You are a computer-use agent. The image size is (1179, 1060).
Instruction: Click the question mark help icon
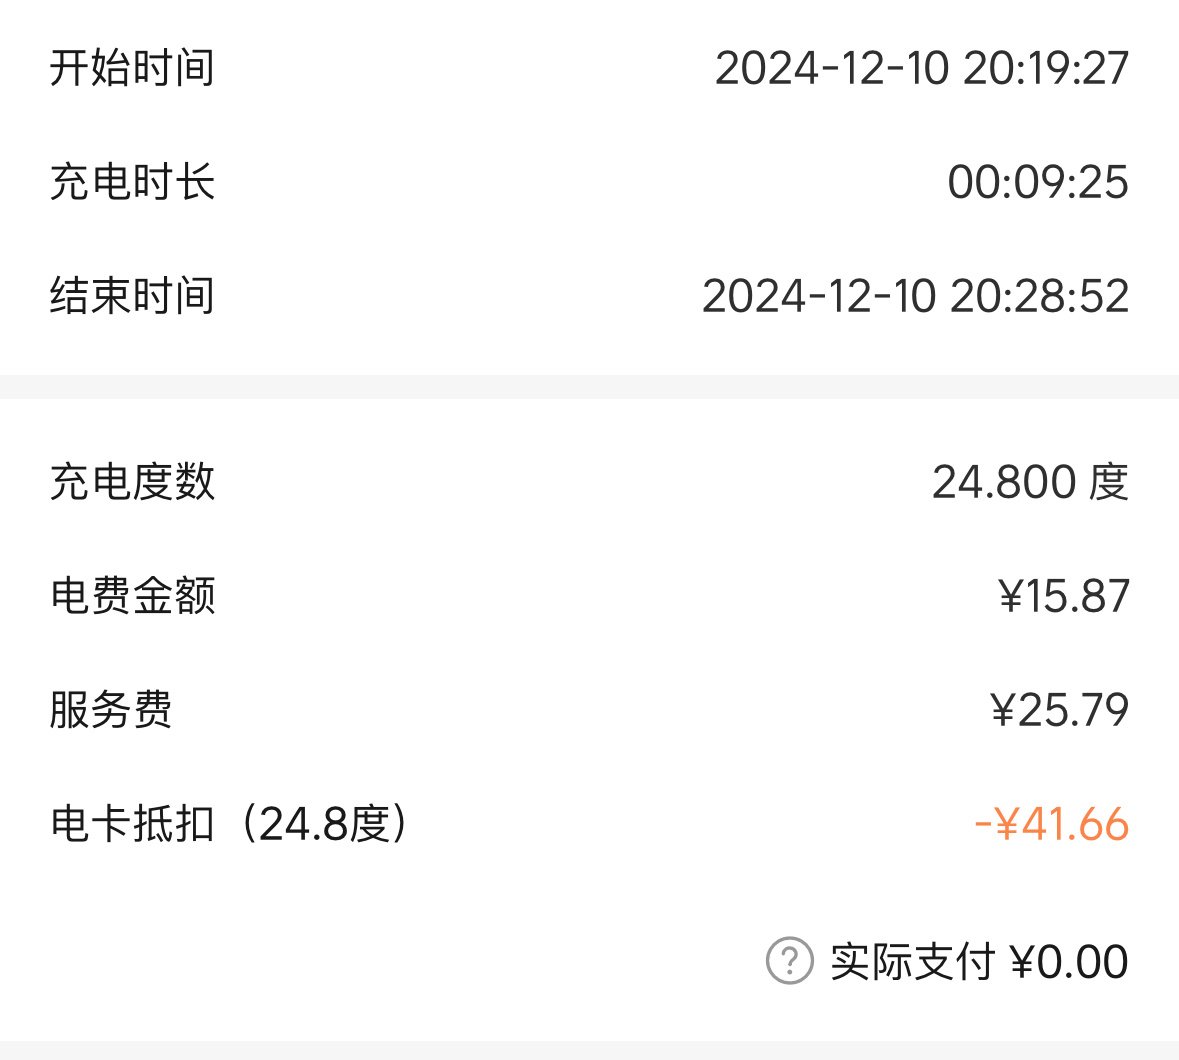pyautogui.click(x=790, y=960)
